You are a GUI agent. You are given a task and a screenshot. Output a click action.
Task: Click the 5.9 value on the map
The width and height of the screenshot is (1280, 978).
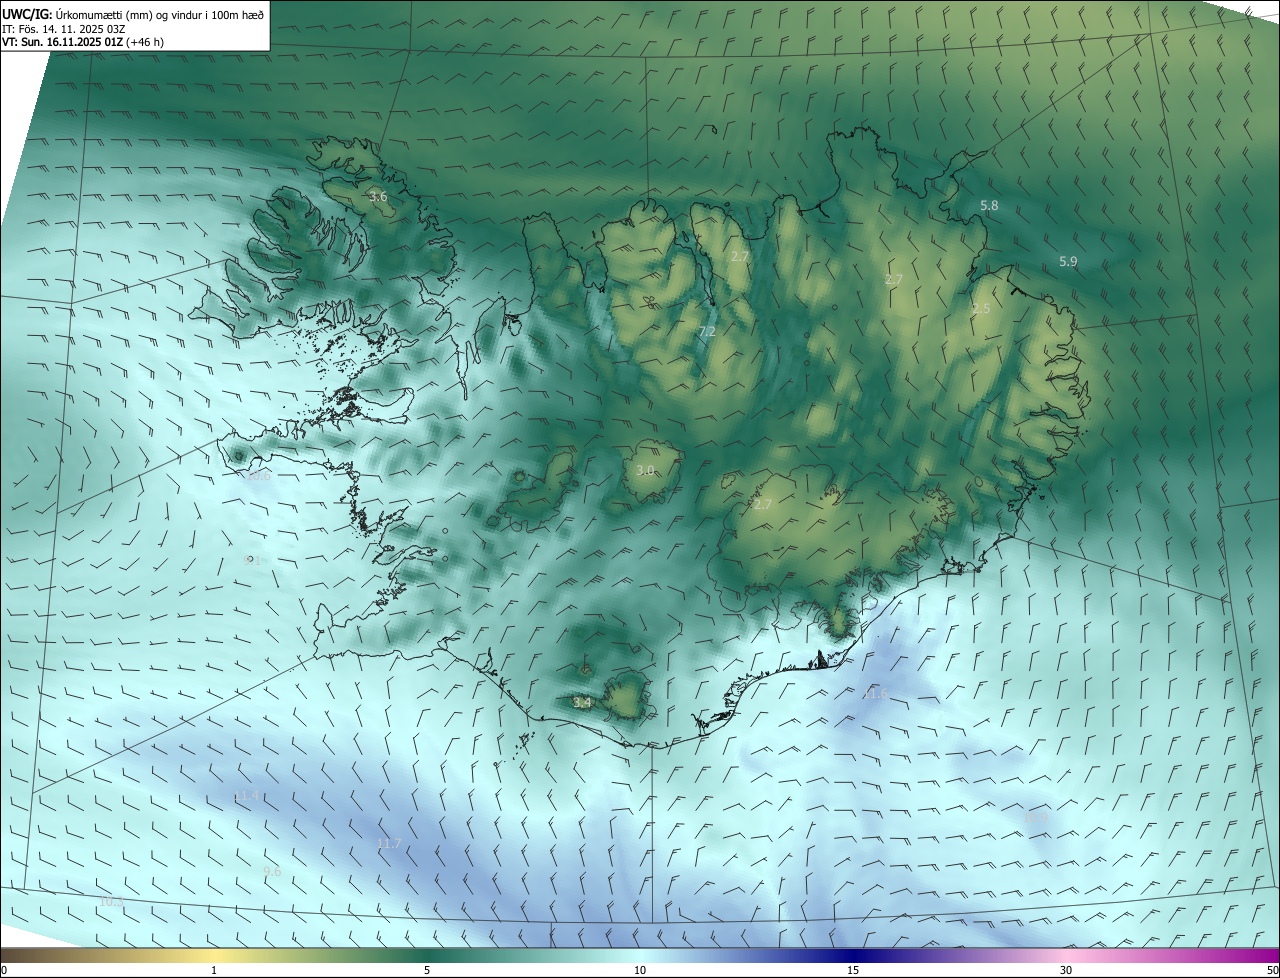coord(1068,261)
